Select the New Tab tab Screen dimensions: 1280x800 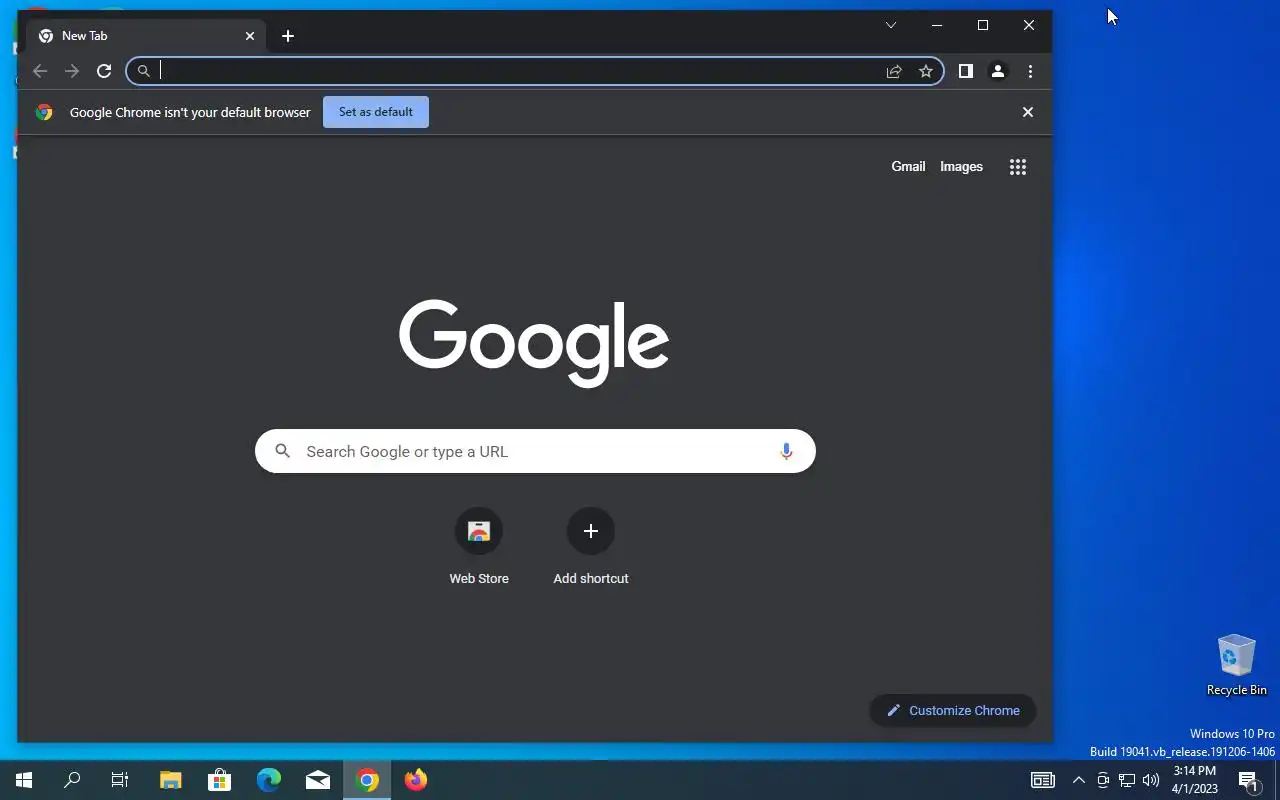(148, 36)
